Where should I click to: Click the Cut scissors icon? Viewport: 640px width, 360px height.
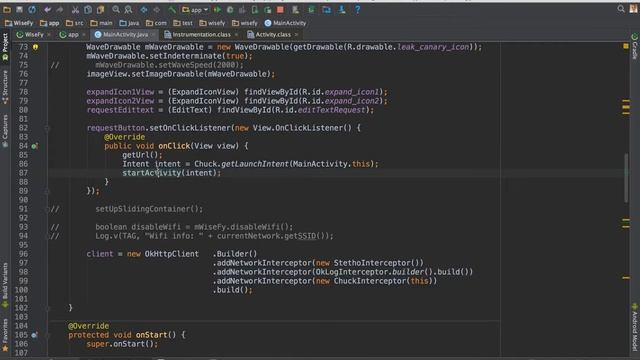coord(76,9)
